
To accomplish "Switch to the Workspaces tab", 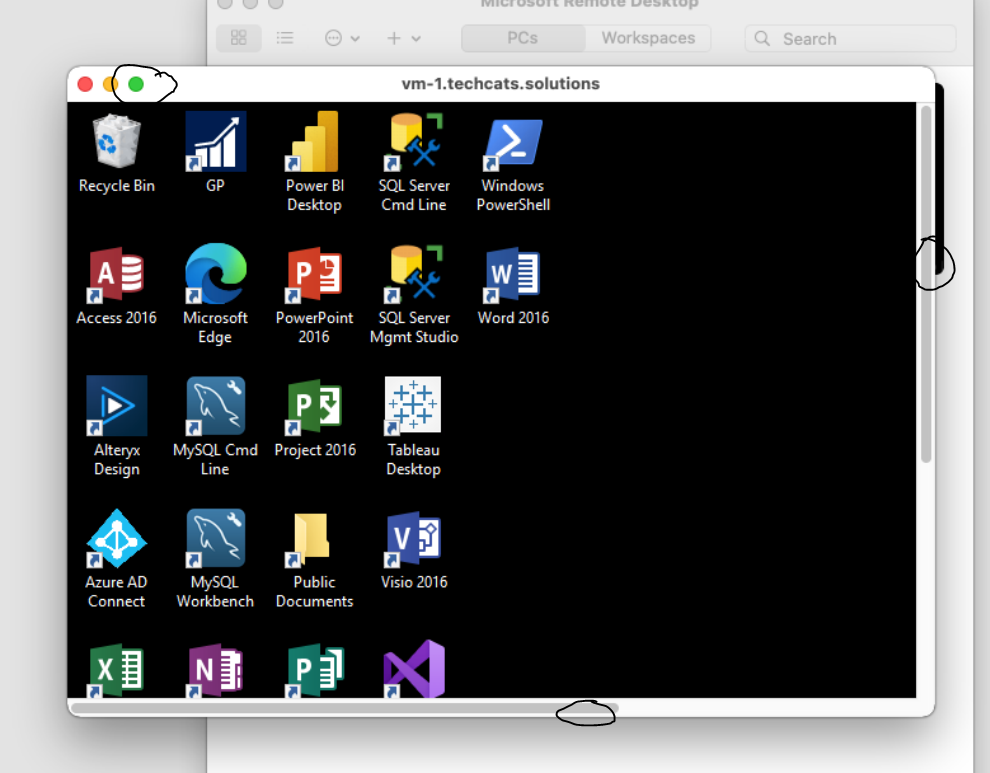I will coord(648,38).
